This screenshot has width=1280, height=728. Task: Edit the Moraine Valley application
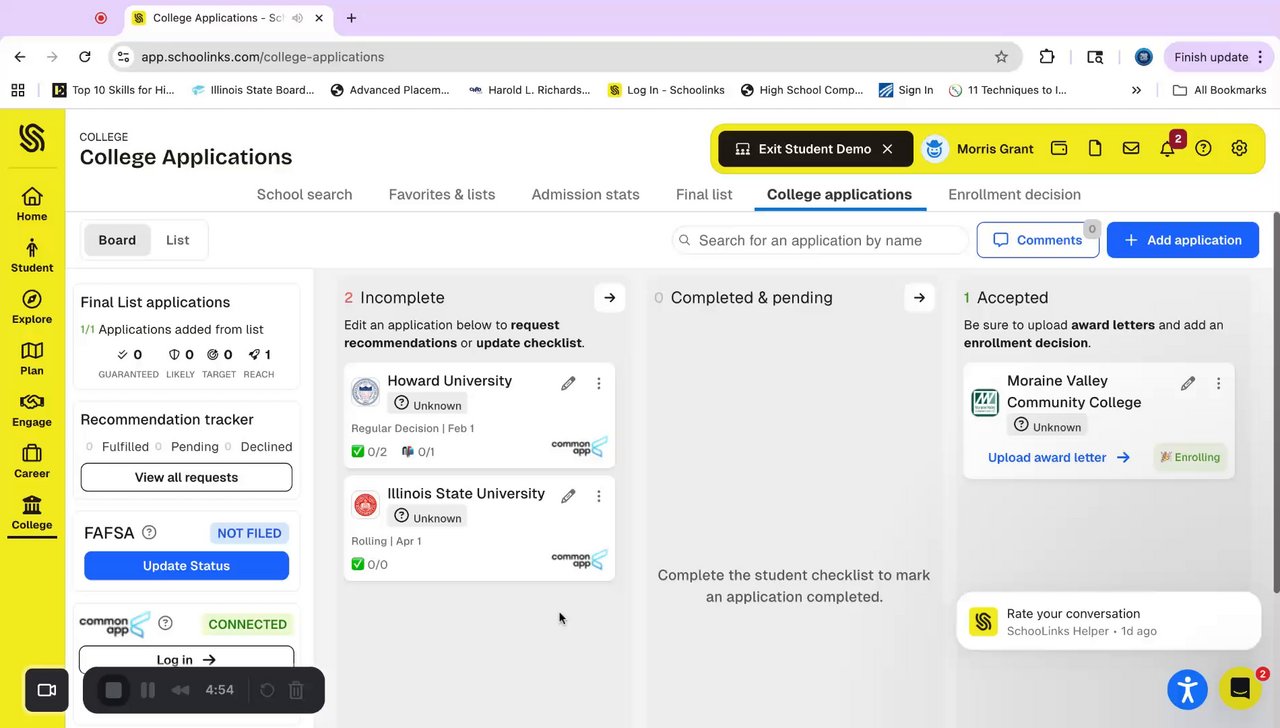click(1188, 383)
